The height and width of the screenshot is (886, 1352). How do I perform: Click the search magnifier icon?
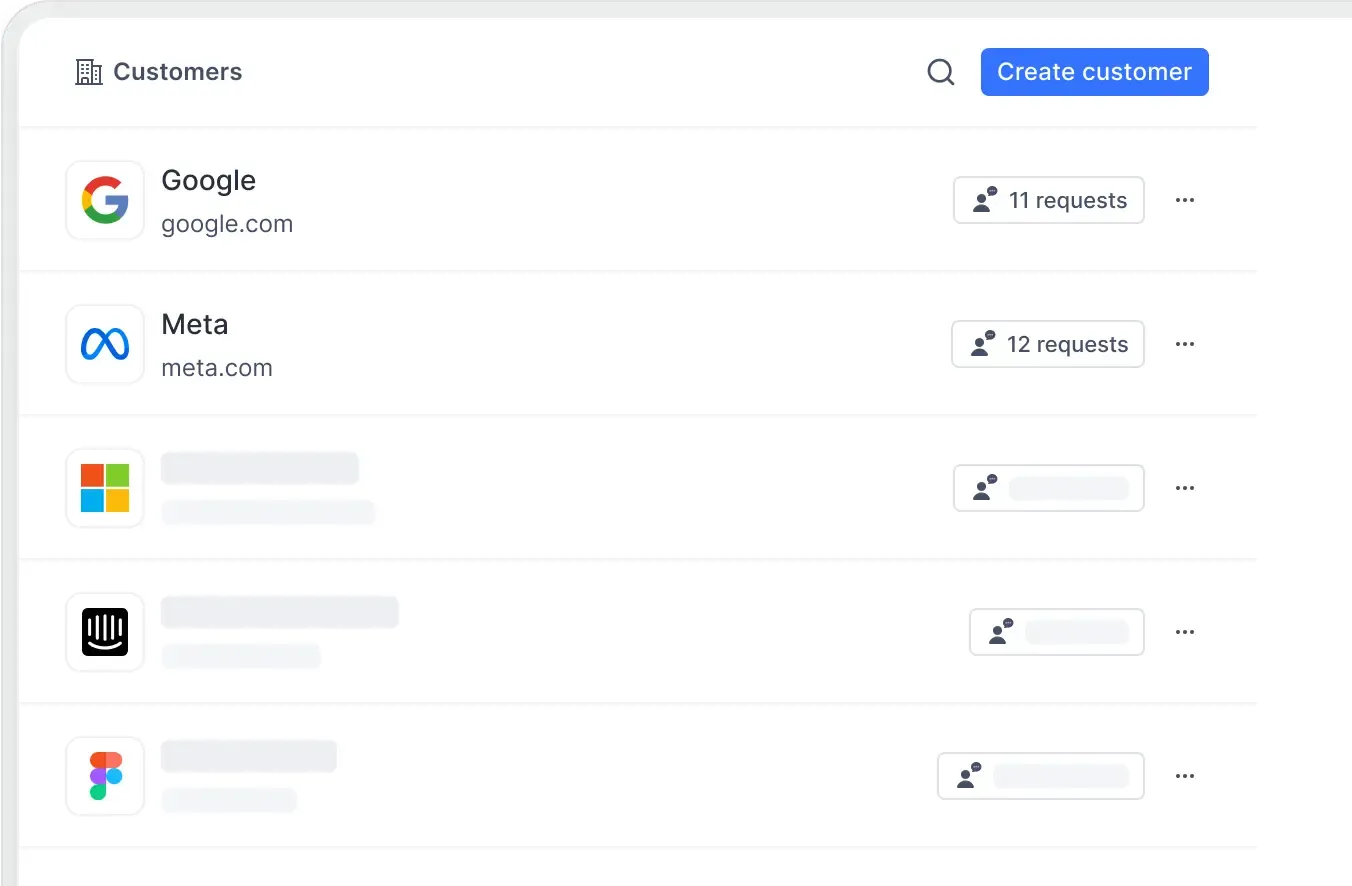(940, 72)
